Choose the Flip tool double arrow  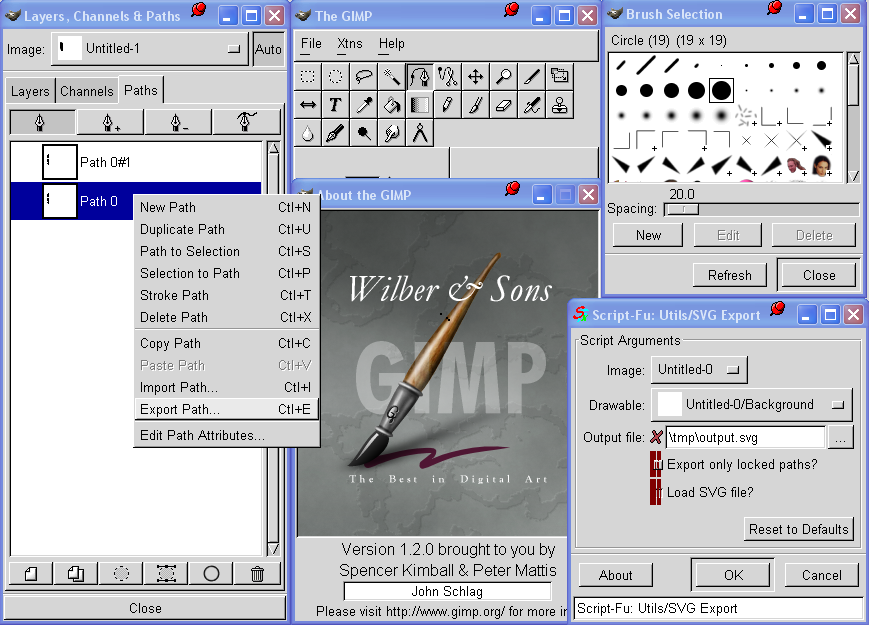[x=308, y=105]
